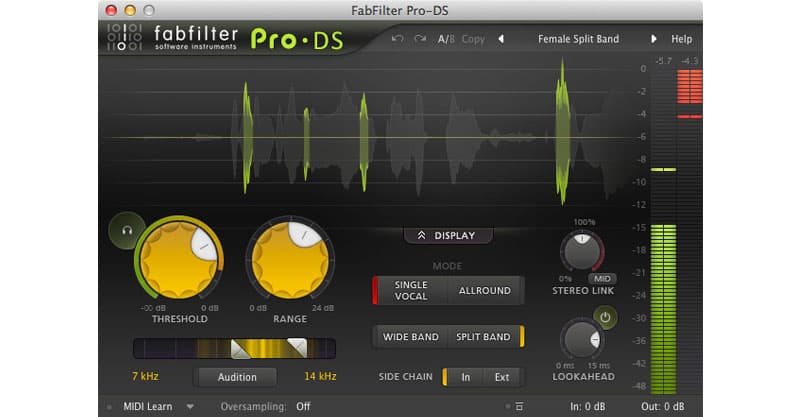This screenshot has width=800, height=417.
Task: Click the 7 kHz frequency value
Action: coord(145,376)
